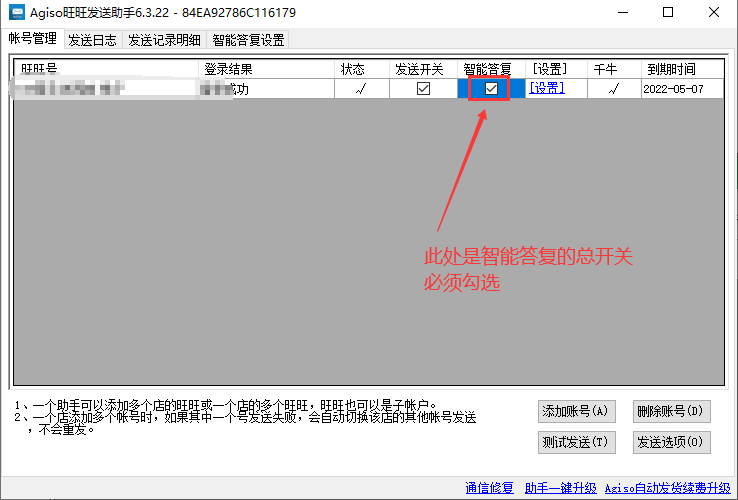The height and width of the screenshot is (500, 738).
Task: Click the 助手一键升级 link
Action: tap(560, 488)
